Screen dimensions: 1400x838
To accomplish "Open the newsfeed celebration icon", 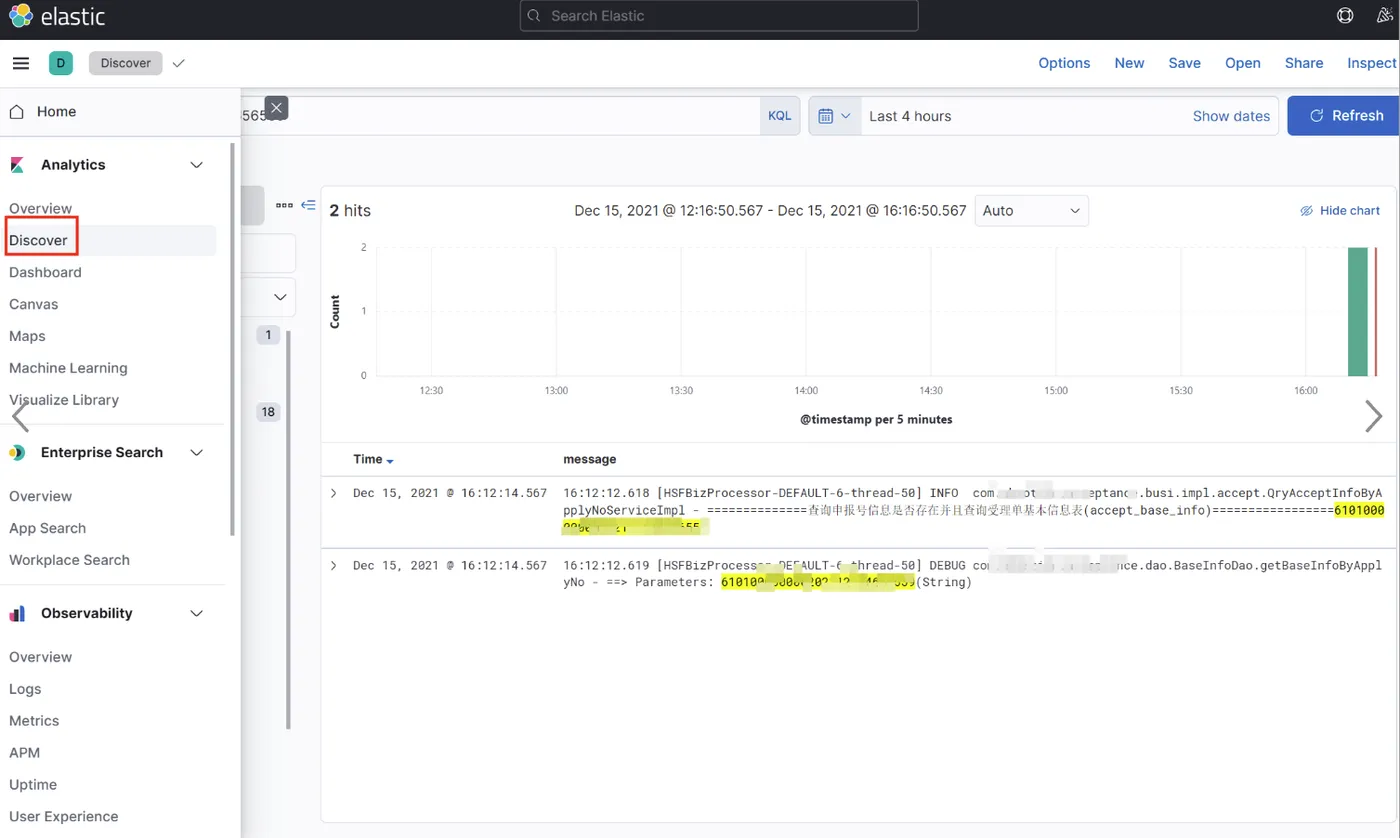I will pyautogui.click(x=1386, y=16).
